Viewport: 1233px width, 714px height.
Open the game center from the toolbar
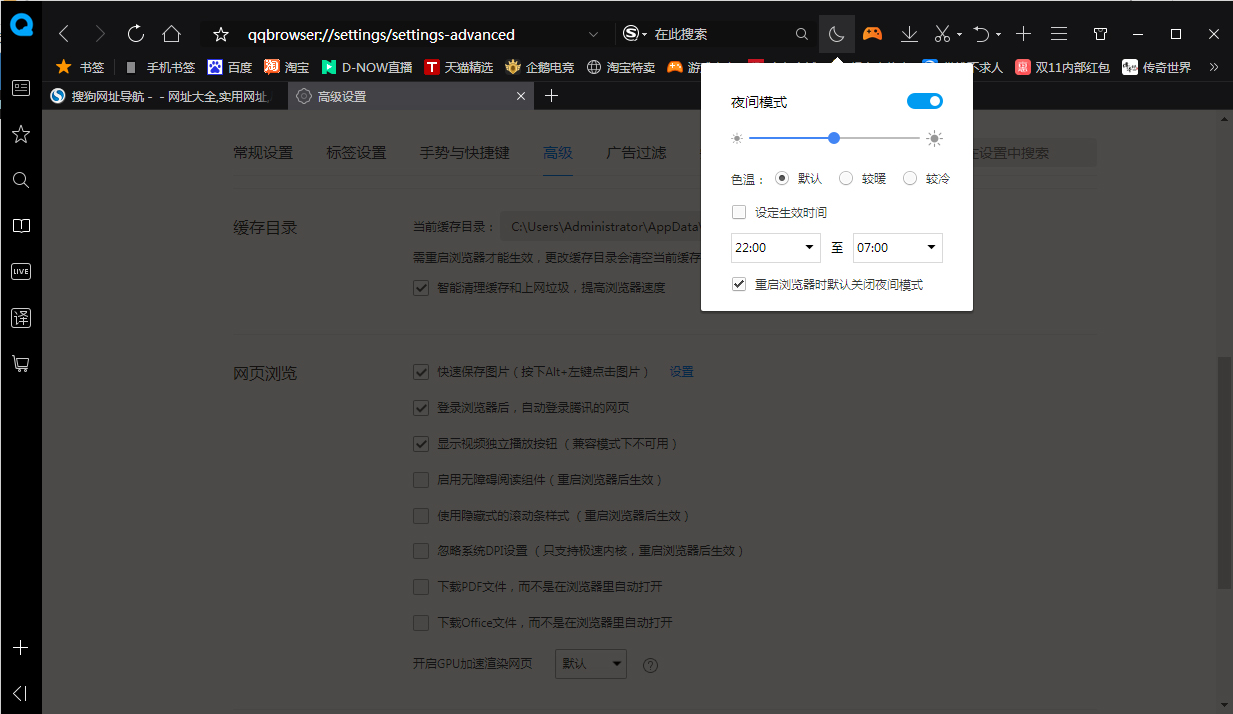click(x=872, y=33)
